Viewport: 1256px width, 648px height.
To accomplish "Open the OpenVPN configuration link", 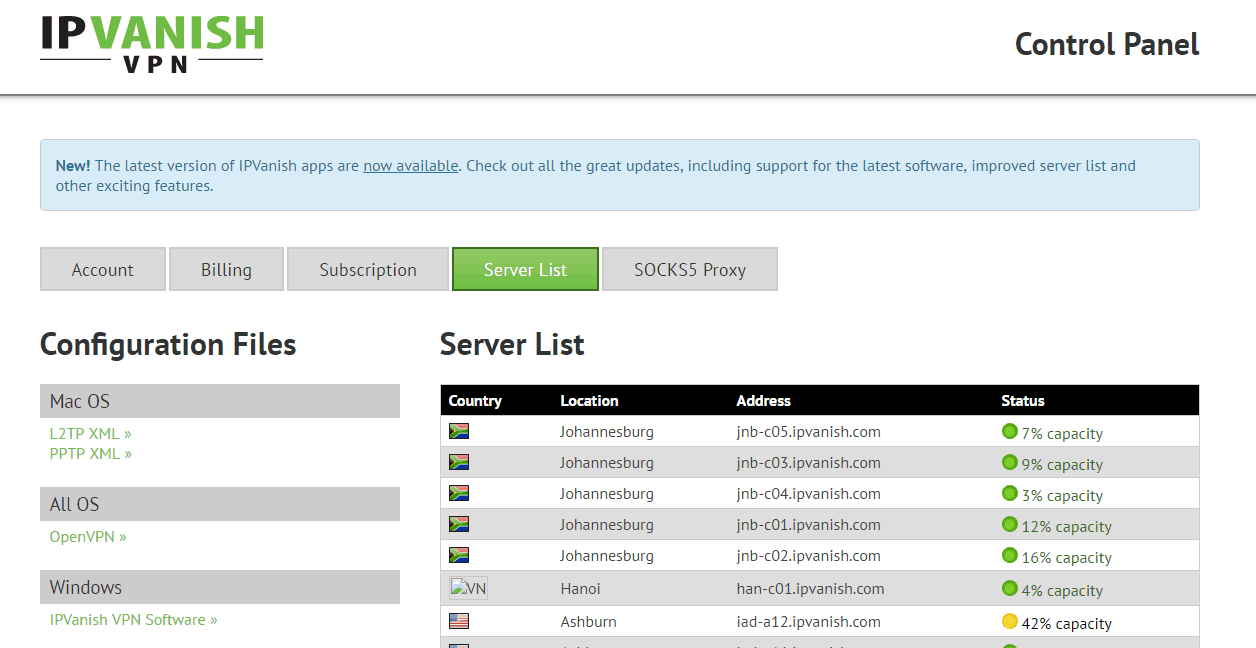I will [88, 537].
